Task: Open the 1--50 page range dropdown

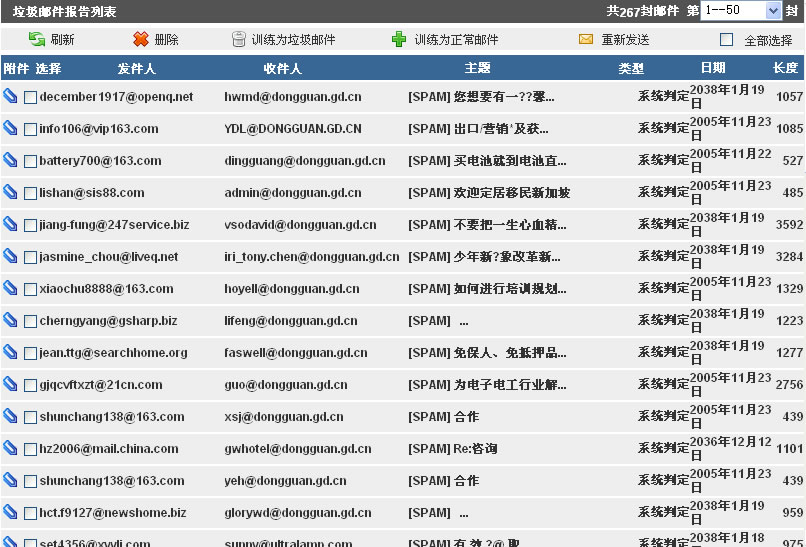Action: tap(741, 10)
